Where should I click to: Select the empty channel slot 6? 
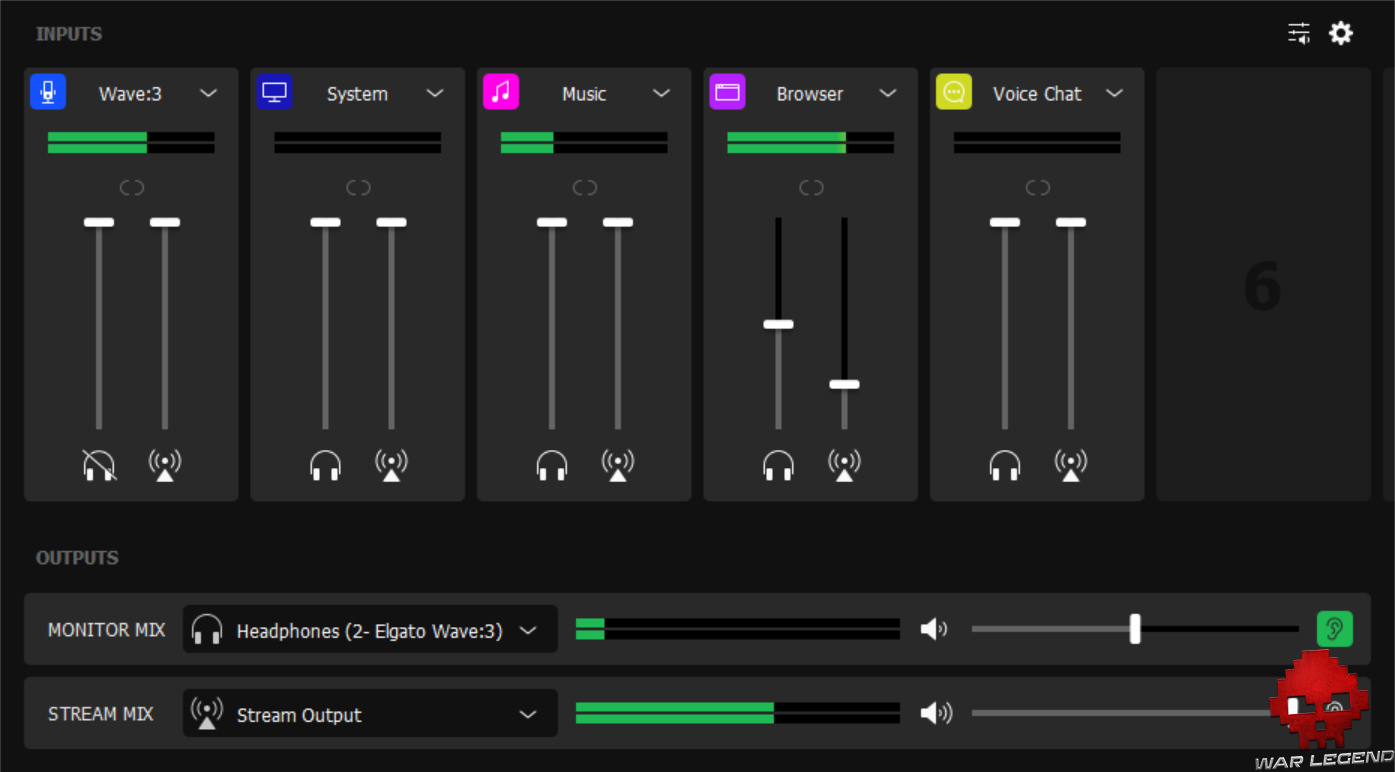[1263, 285]
